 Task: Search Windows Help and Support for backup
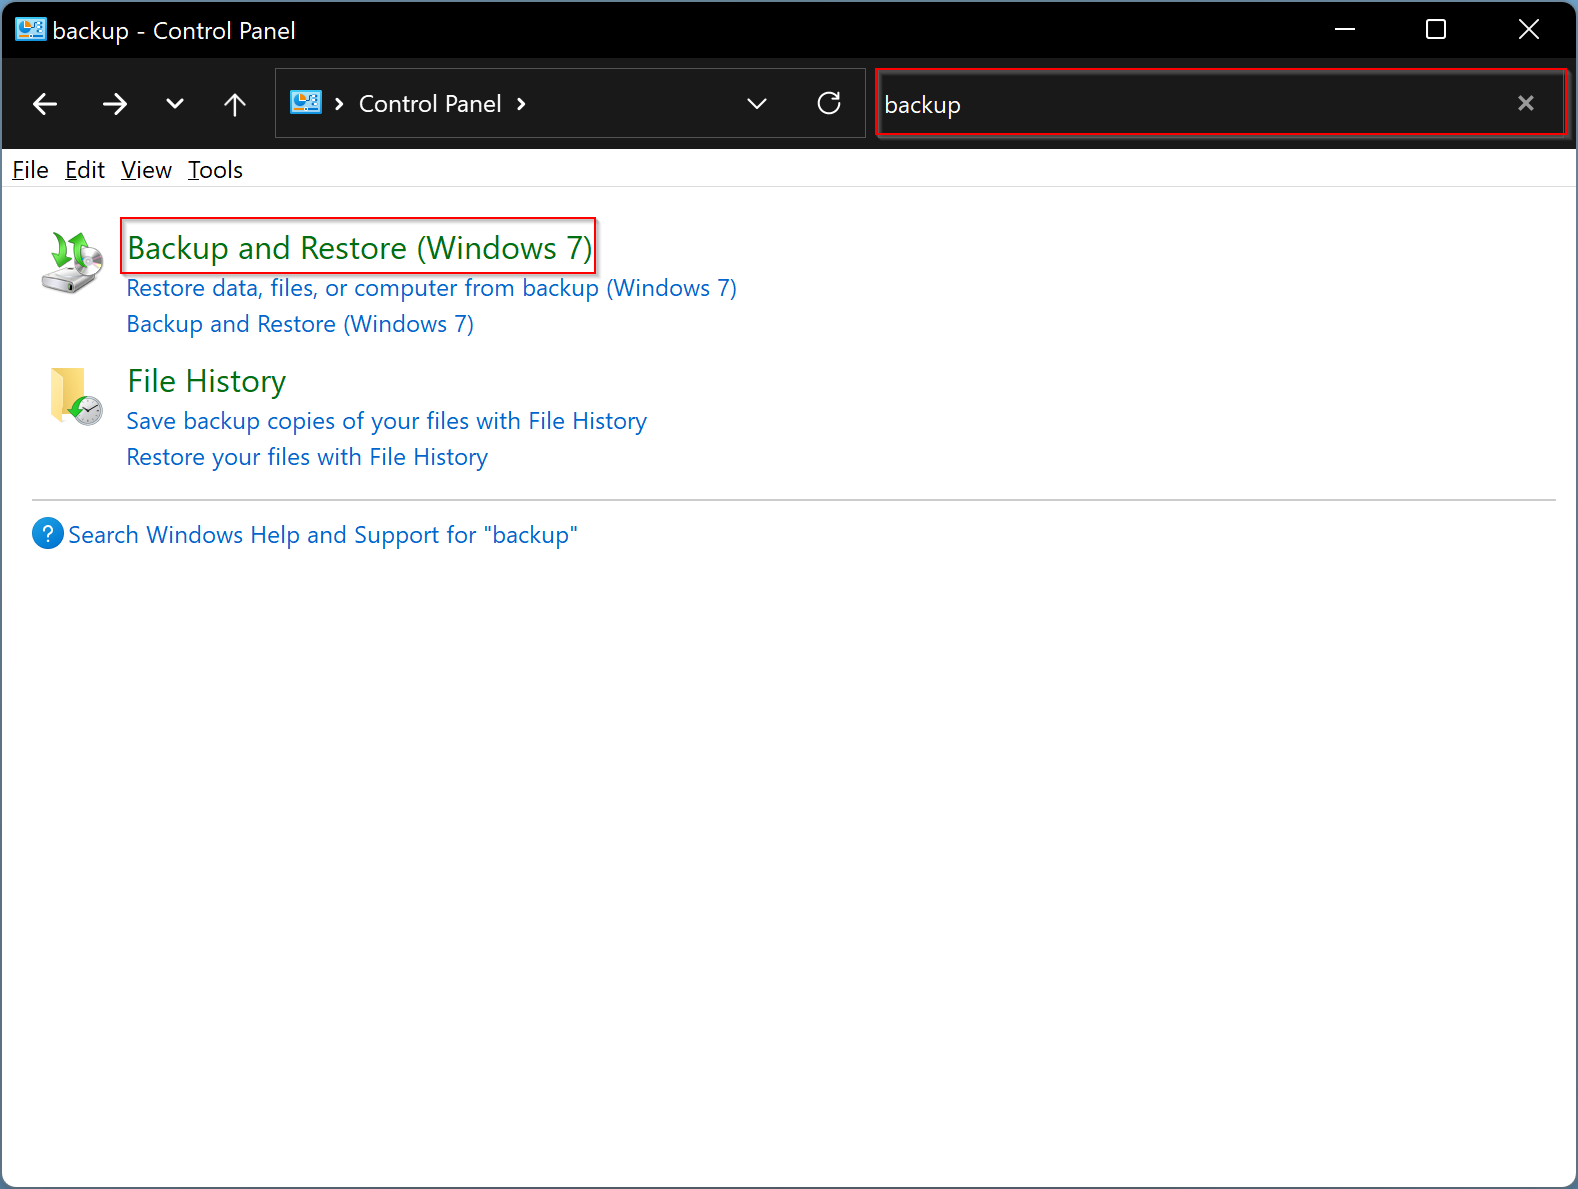click(323, 535)
